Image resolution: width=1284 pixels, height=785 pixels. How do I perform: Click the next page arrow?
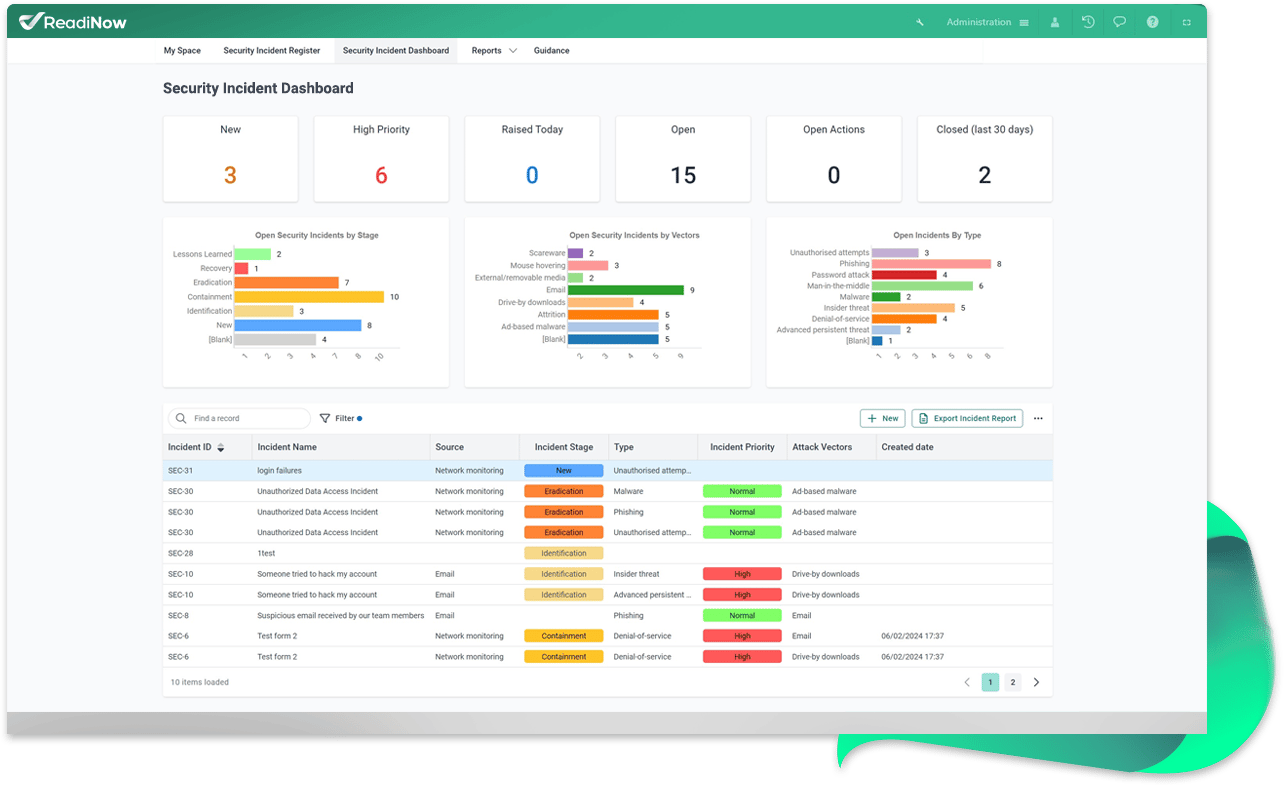pos(1036,682)
